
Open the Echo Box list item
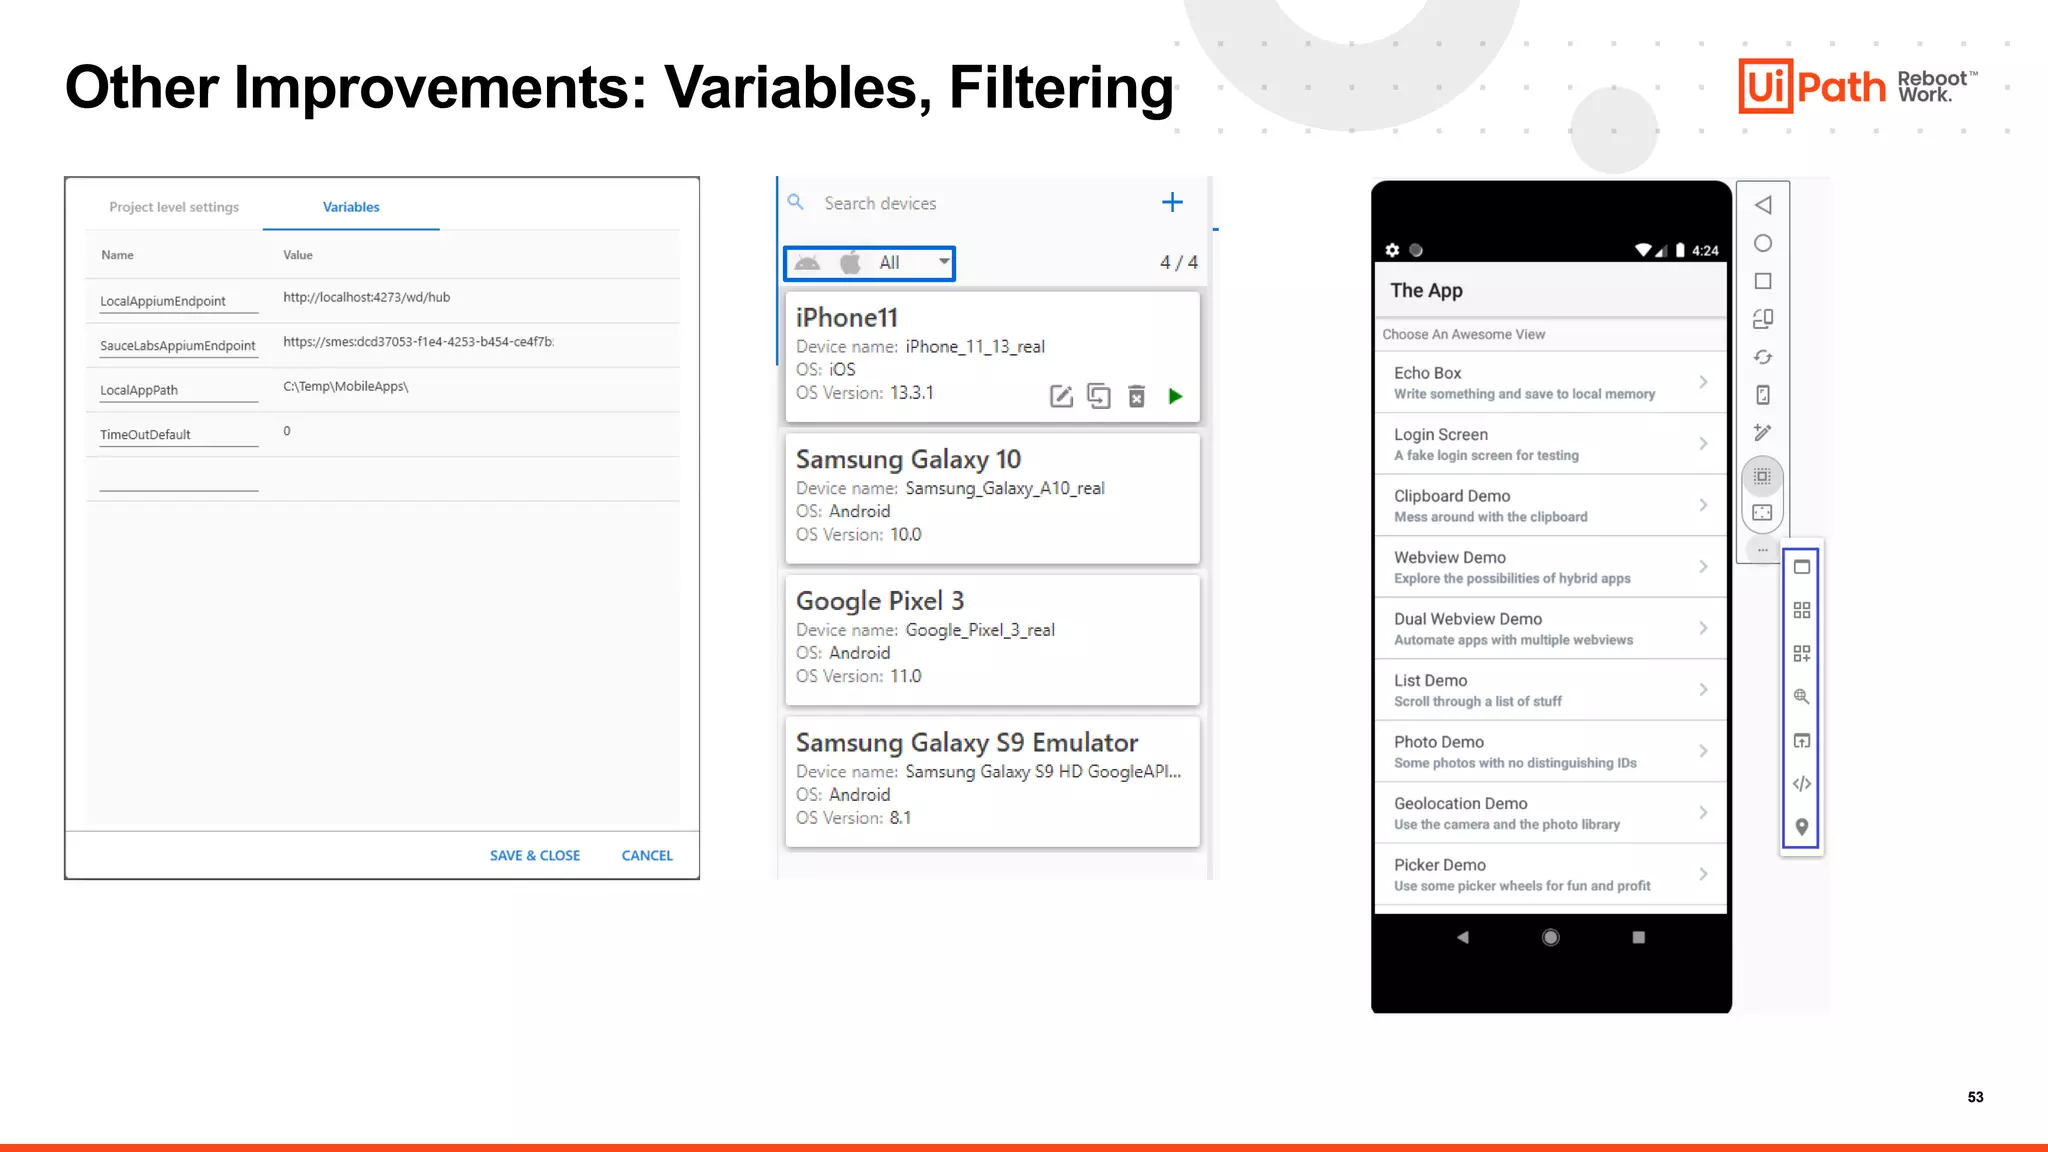1550,382
